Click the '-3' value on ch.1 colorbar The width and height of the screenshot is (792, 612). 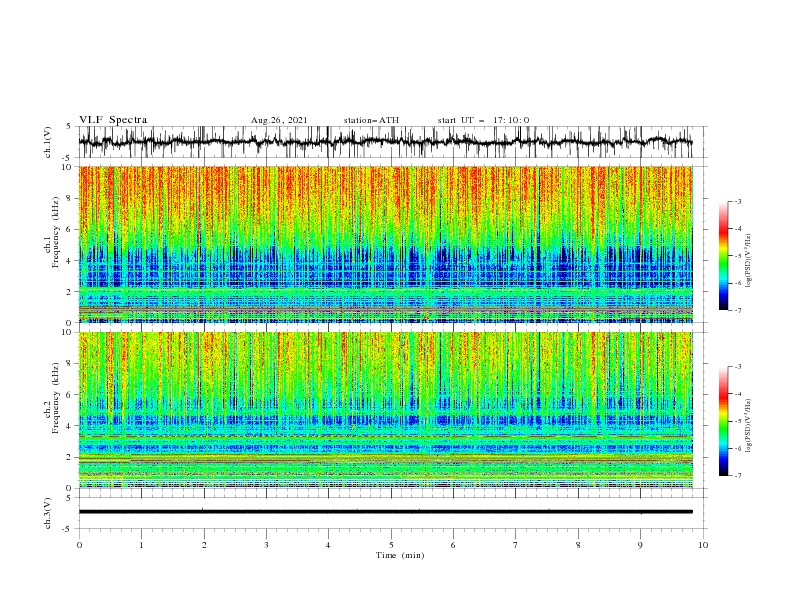[x=737, y=201]
